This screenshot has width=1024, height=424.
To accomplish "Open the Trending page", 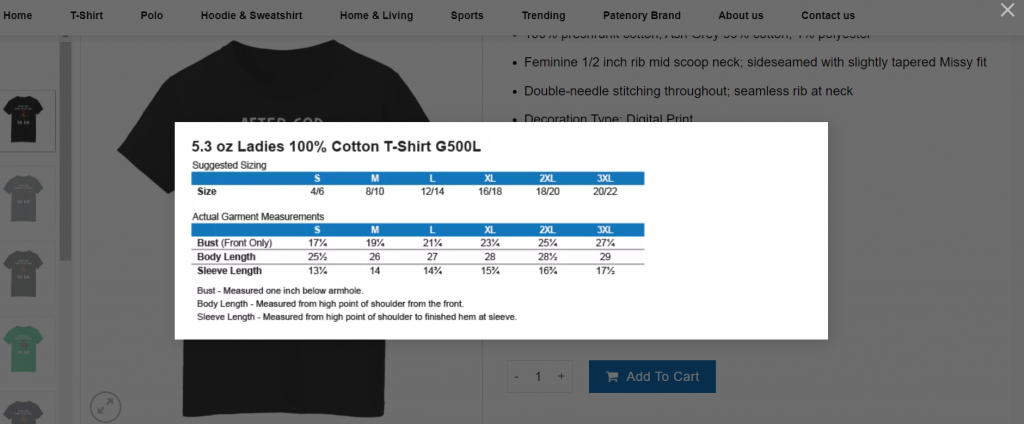I will coord(543,16).
